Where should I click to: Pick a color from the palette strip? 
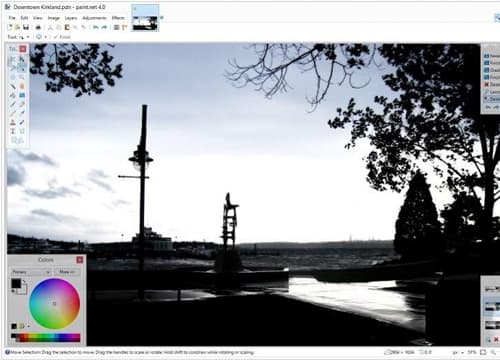pyautogui.click(x=46, y=338)
